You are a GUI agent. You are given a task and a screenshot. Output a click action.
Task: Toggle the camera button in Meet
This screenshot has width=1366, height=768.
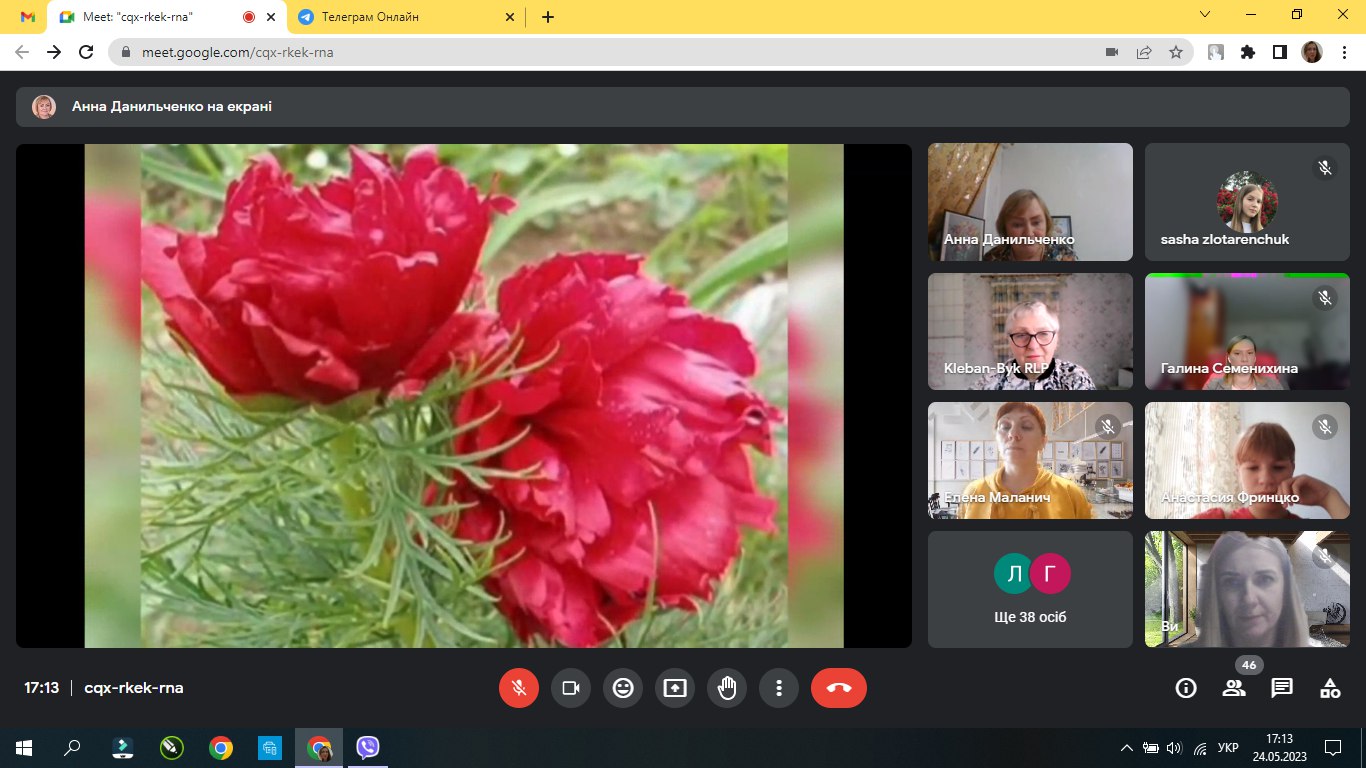tap(571, 688)
